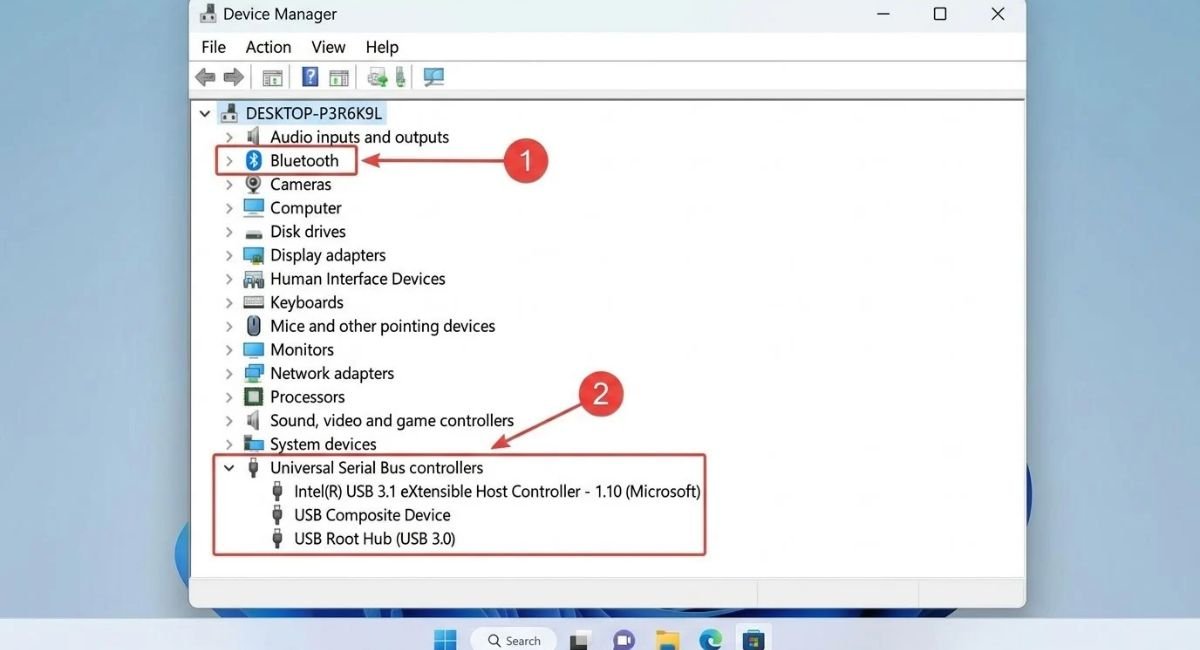Image resolution: width=1200 pixels, height=650 pixels.
Task: Click the USB Composite Device plug icon
Action: click(277, 515)
